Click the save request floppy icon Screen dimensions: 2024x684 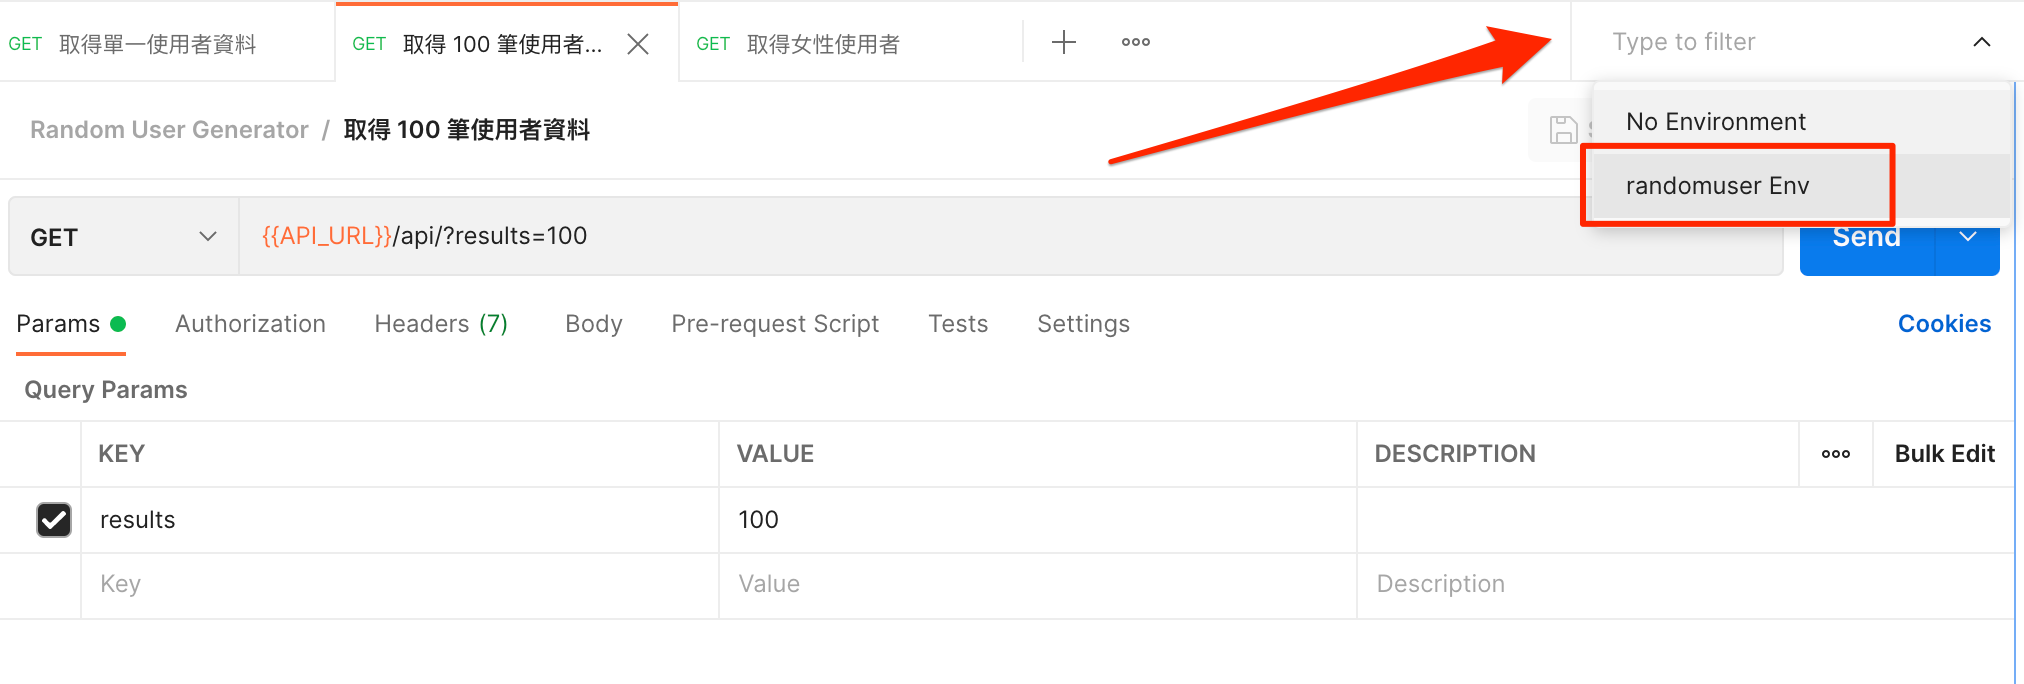(x=1562, y=130)
